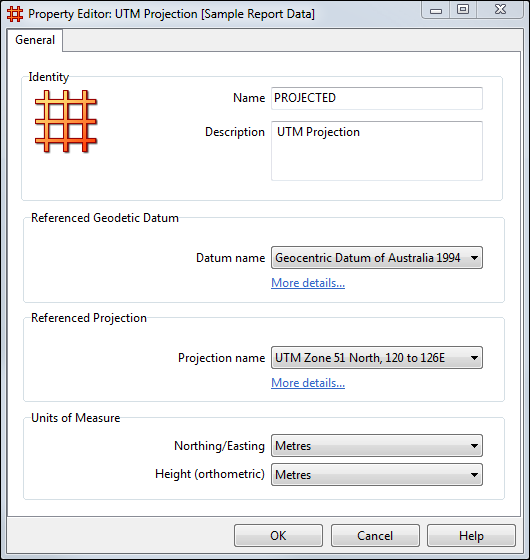Click the OK button

pos(278,536)
